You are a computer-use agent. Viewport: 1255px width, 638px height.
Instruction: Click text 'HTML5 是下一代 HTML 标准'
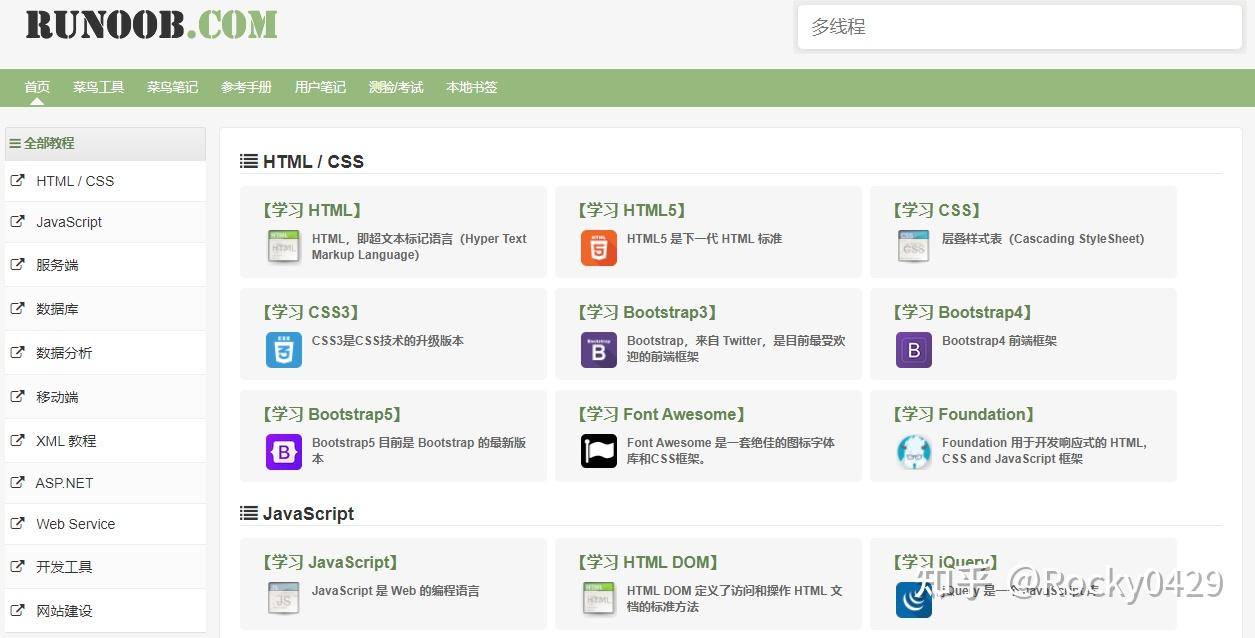click(704, 238)
